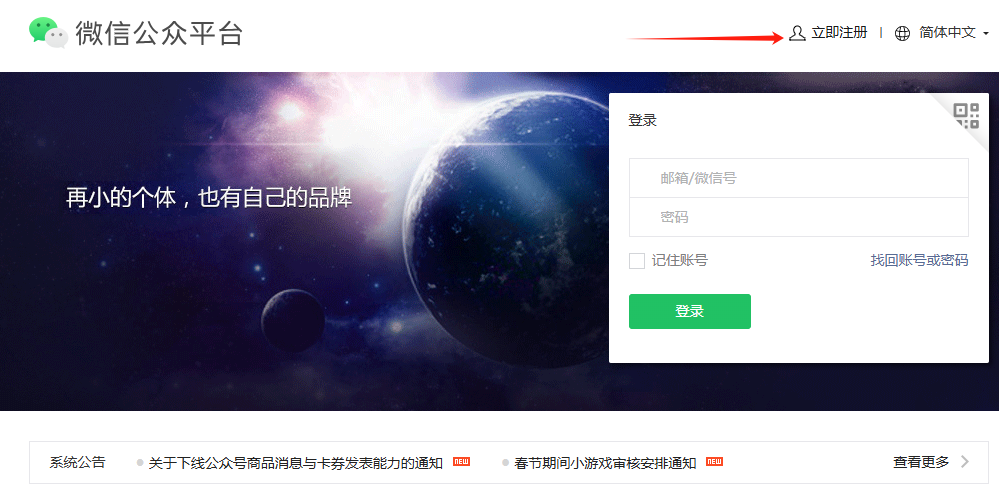Click the NEW badge after 卡券发表能力的通知
The image size is (999, 498).
point(461,462)
